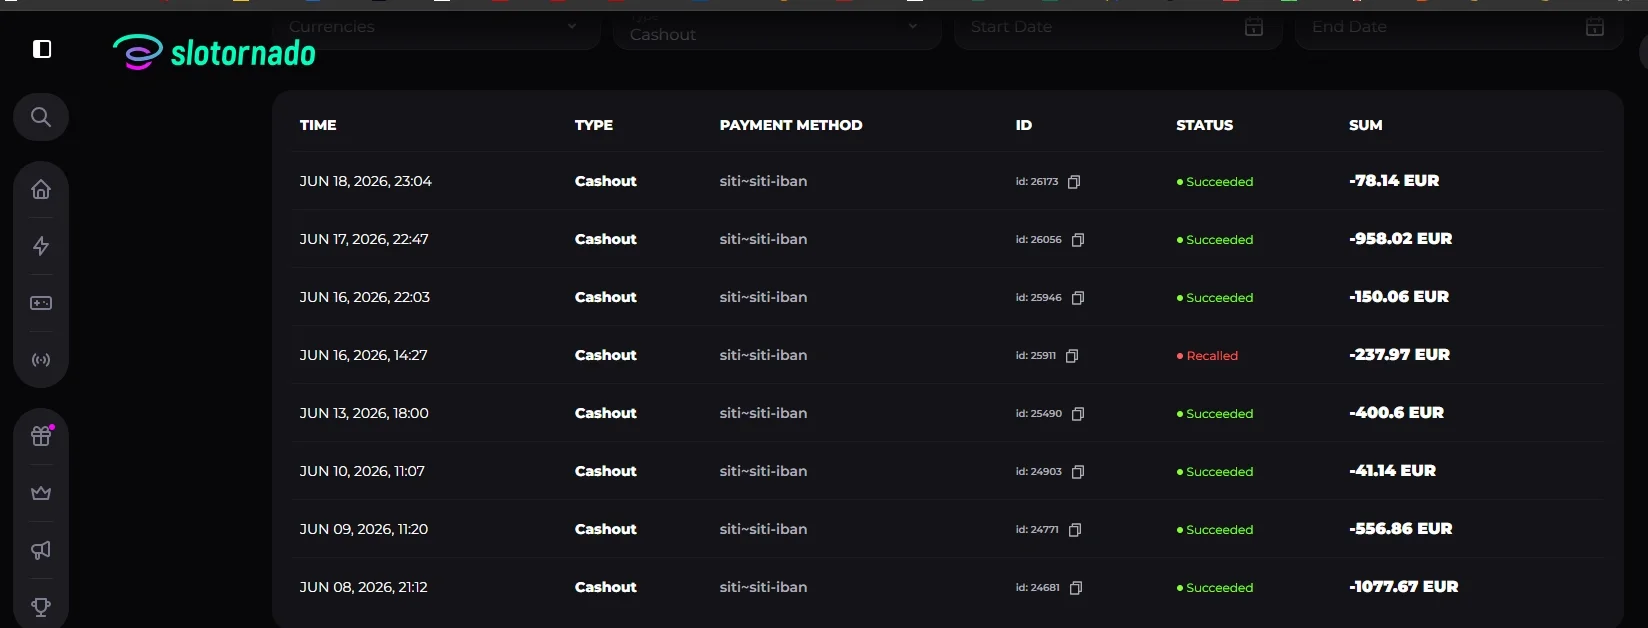
Task: Open the game controller sidebar icon
Action: click(41, 303)
